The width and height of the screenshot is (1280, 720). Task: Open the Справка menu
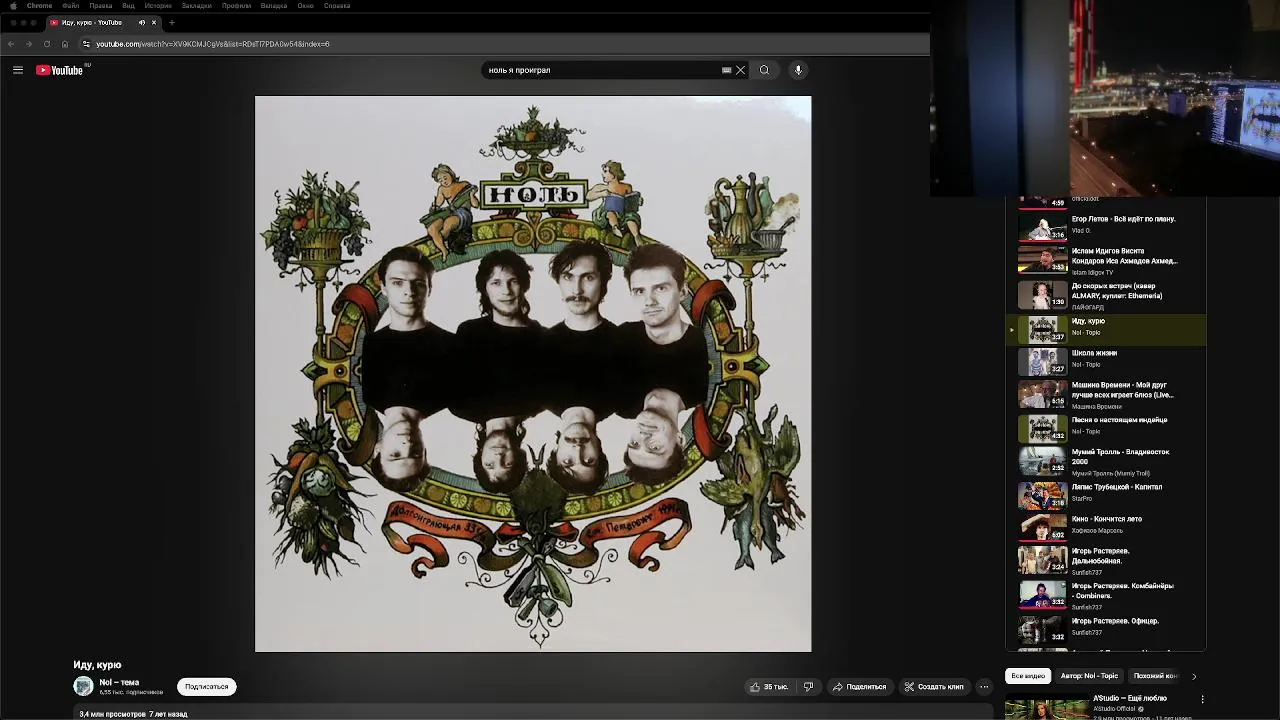click(337, 6)
